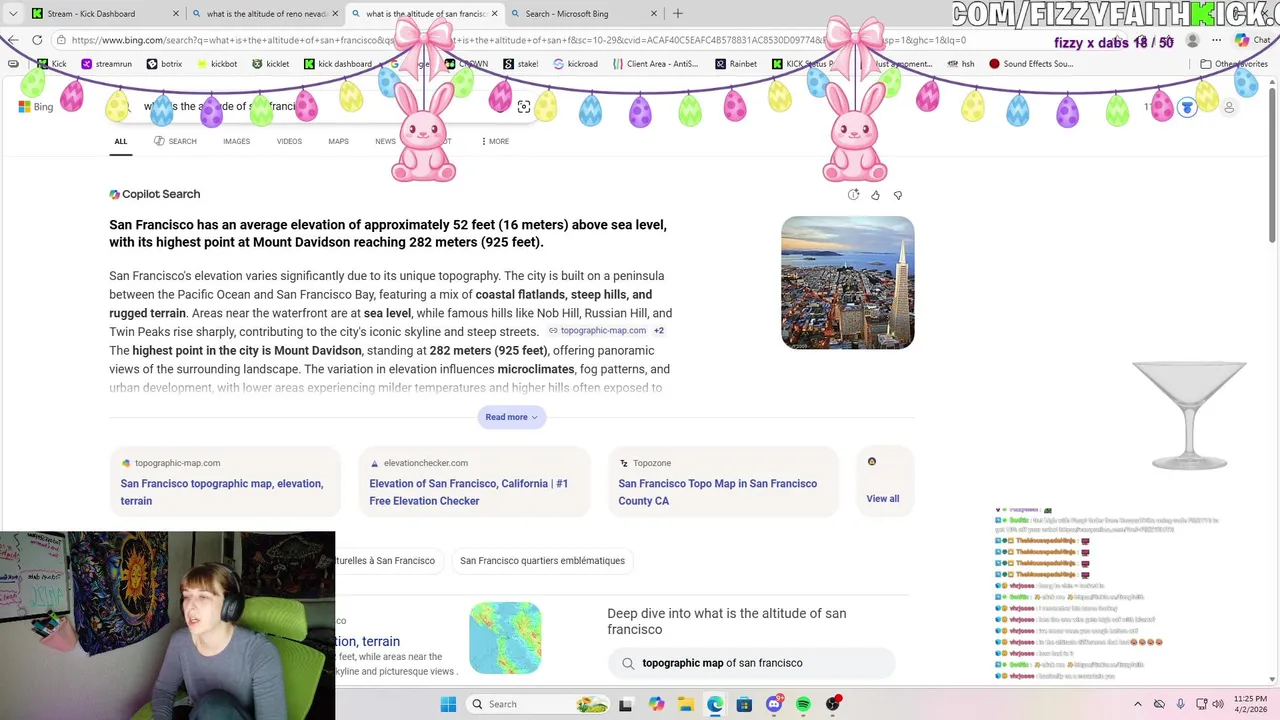Open OBS Studio from the taskbar
1280x720 pixels.
[833, 704]
